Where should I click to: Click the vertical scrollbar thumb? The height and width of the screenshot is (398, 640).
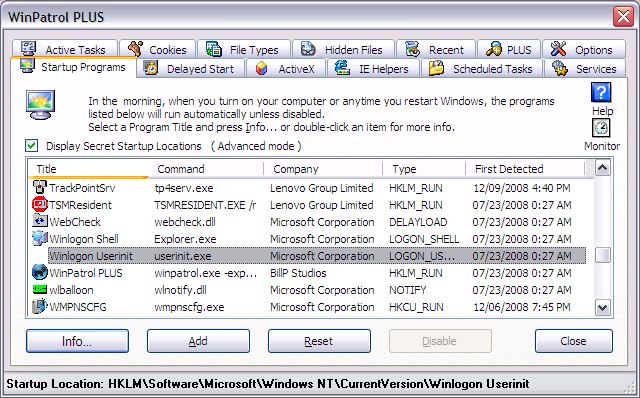click(603, 256)
